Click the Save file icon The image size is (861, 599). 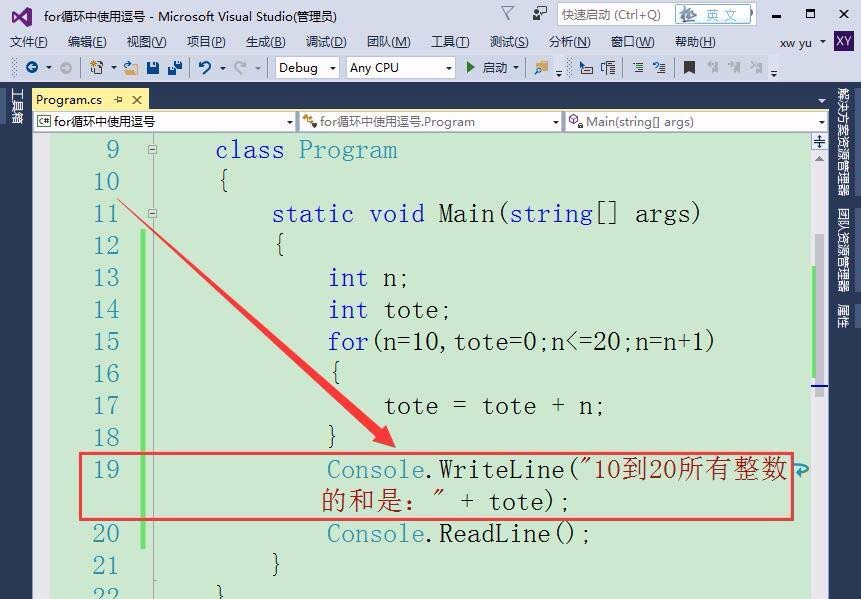(153, 68)
